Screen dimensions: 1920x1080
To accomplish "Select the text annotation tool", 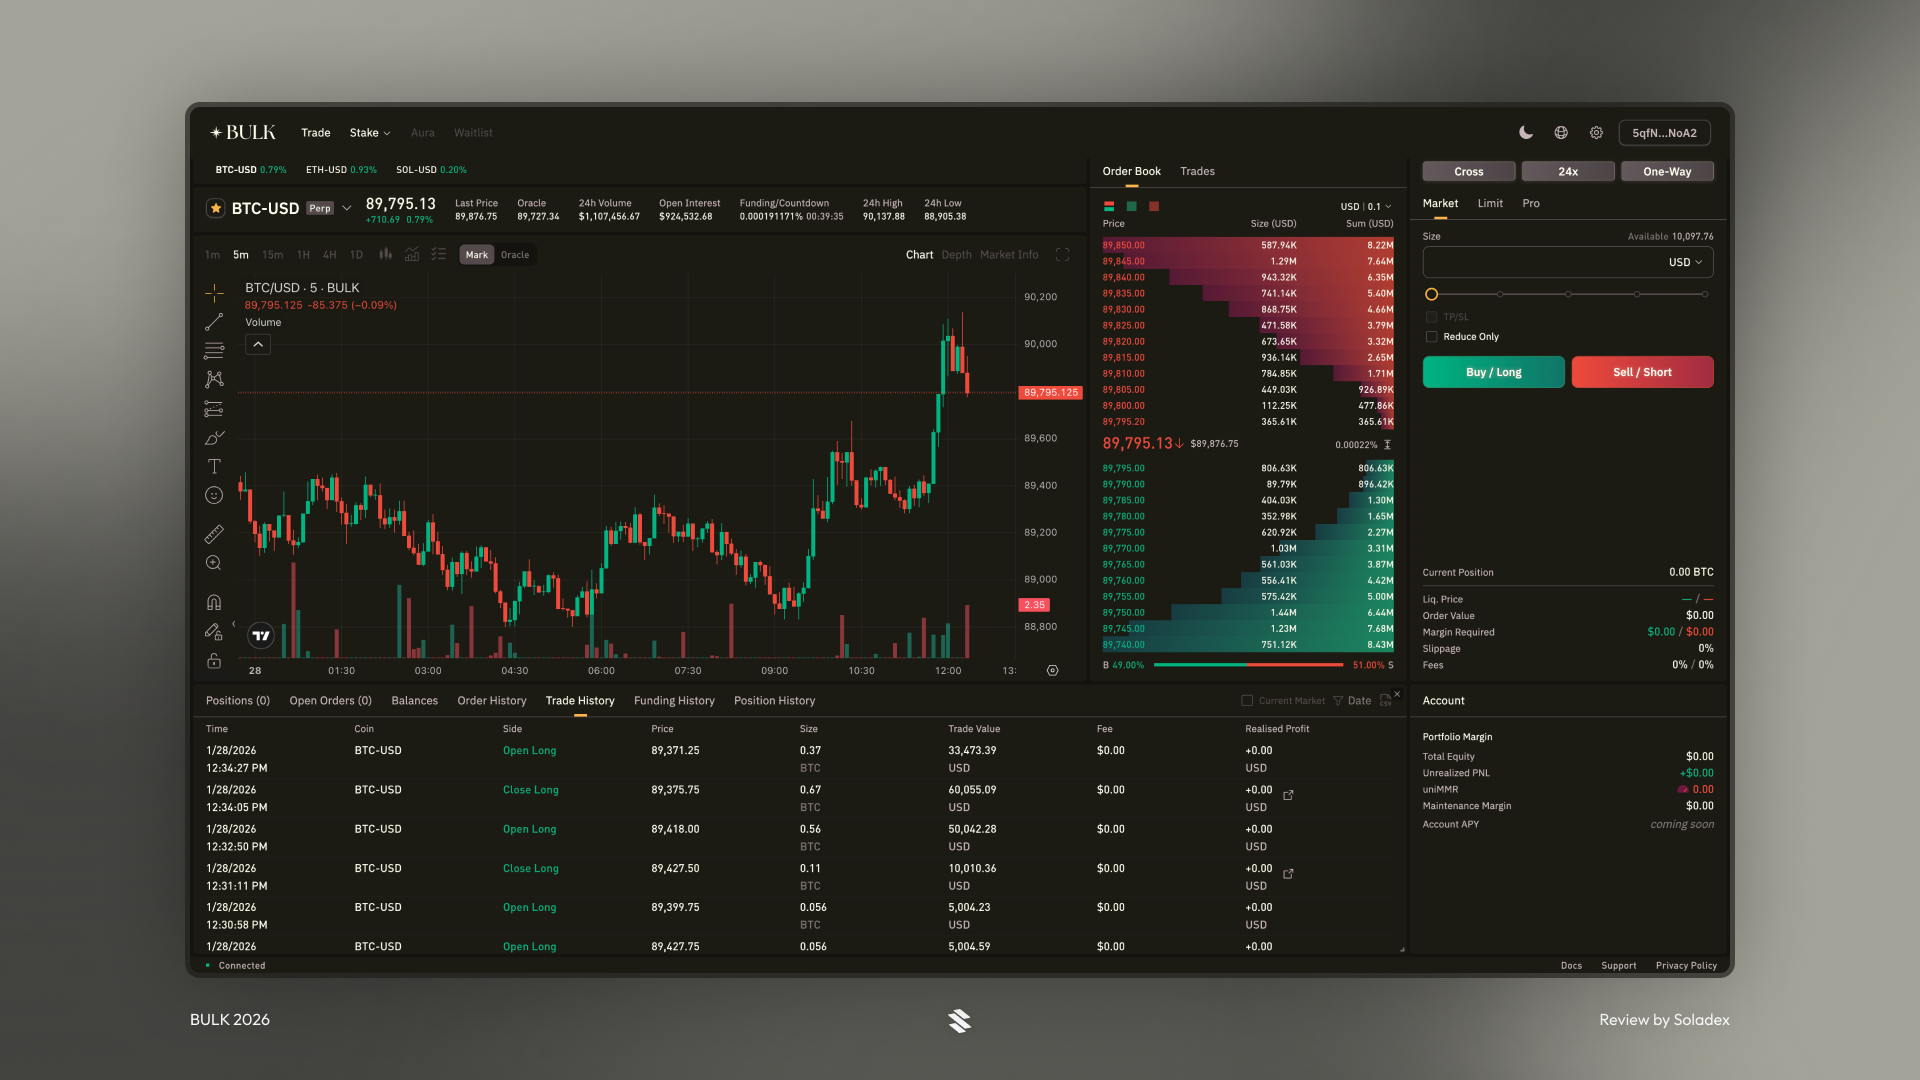I will click(213, 466).
